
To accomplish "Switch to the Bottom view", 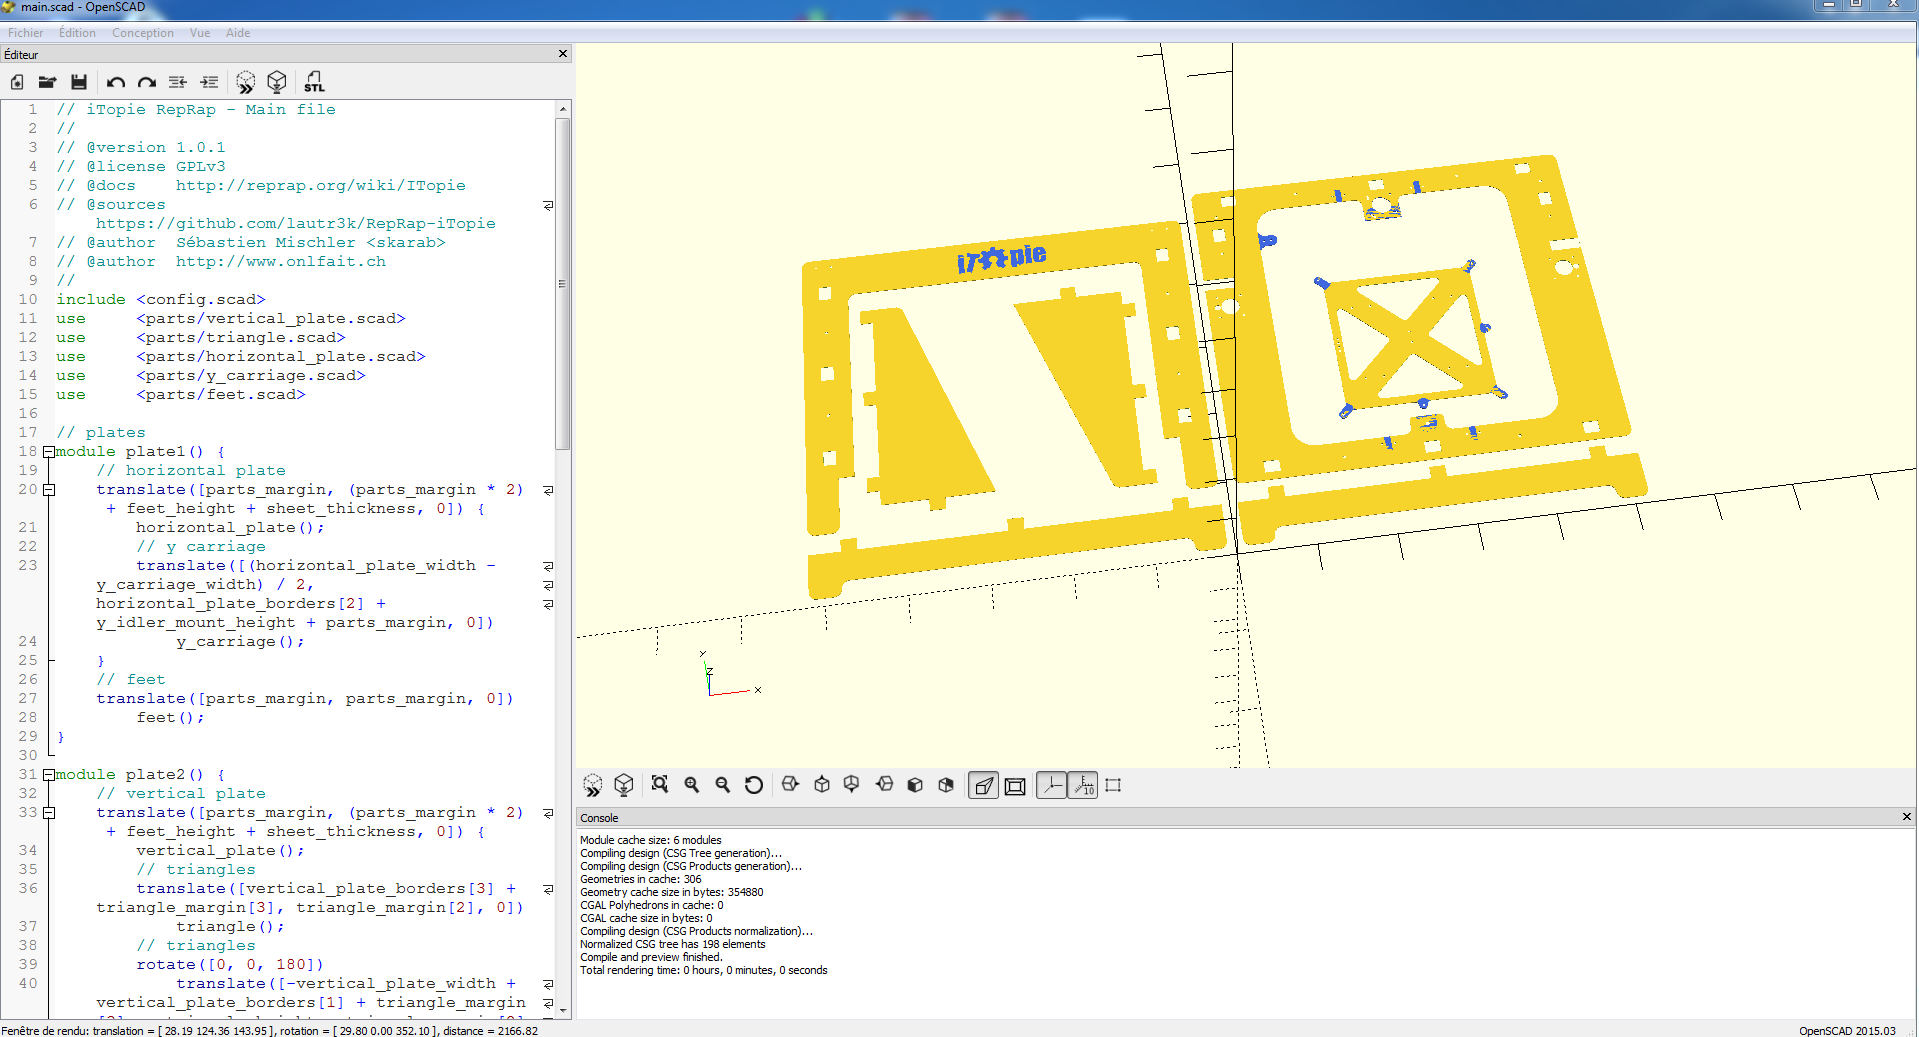I will tap(852, 785).
